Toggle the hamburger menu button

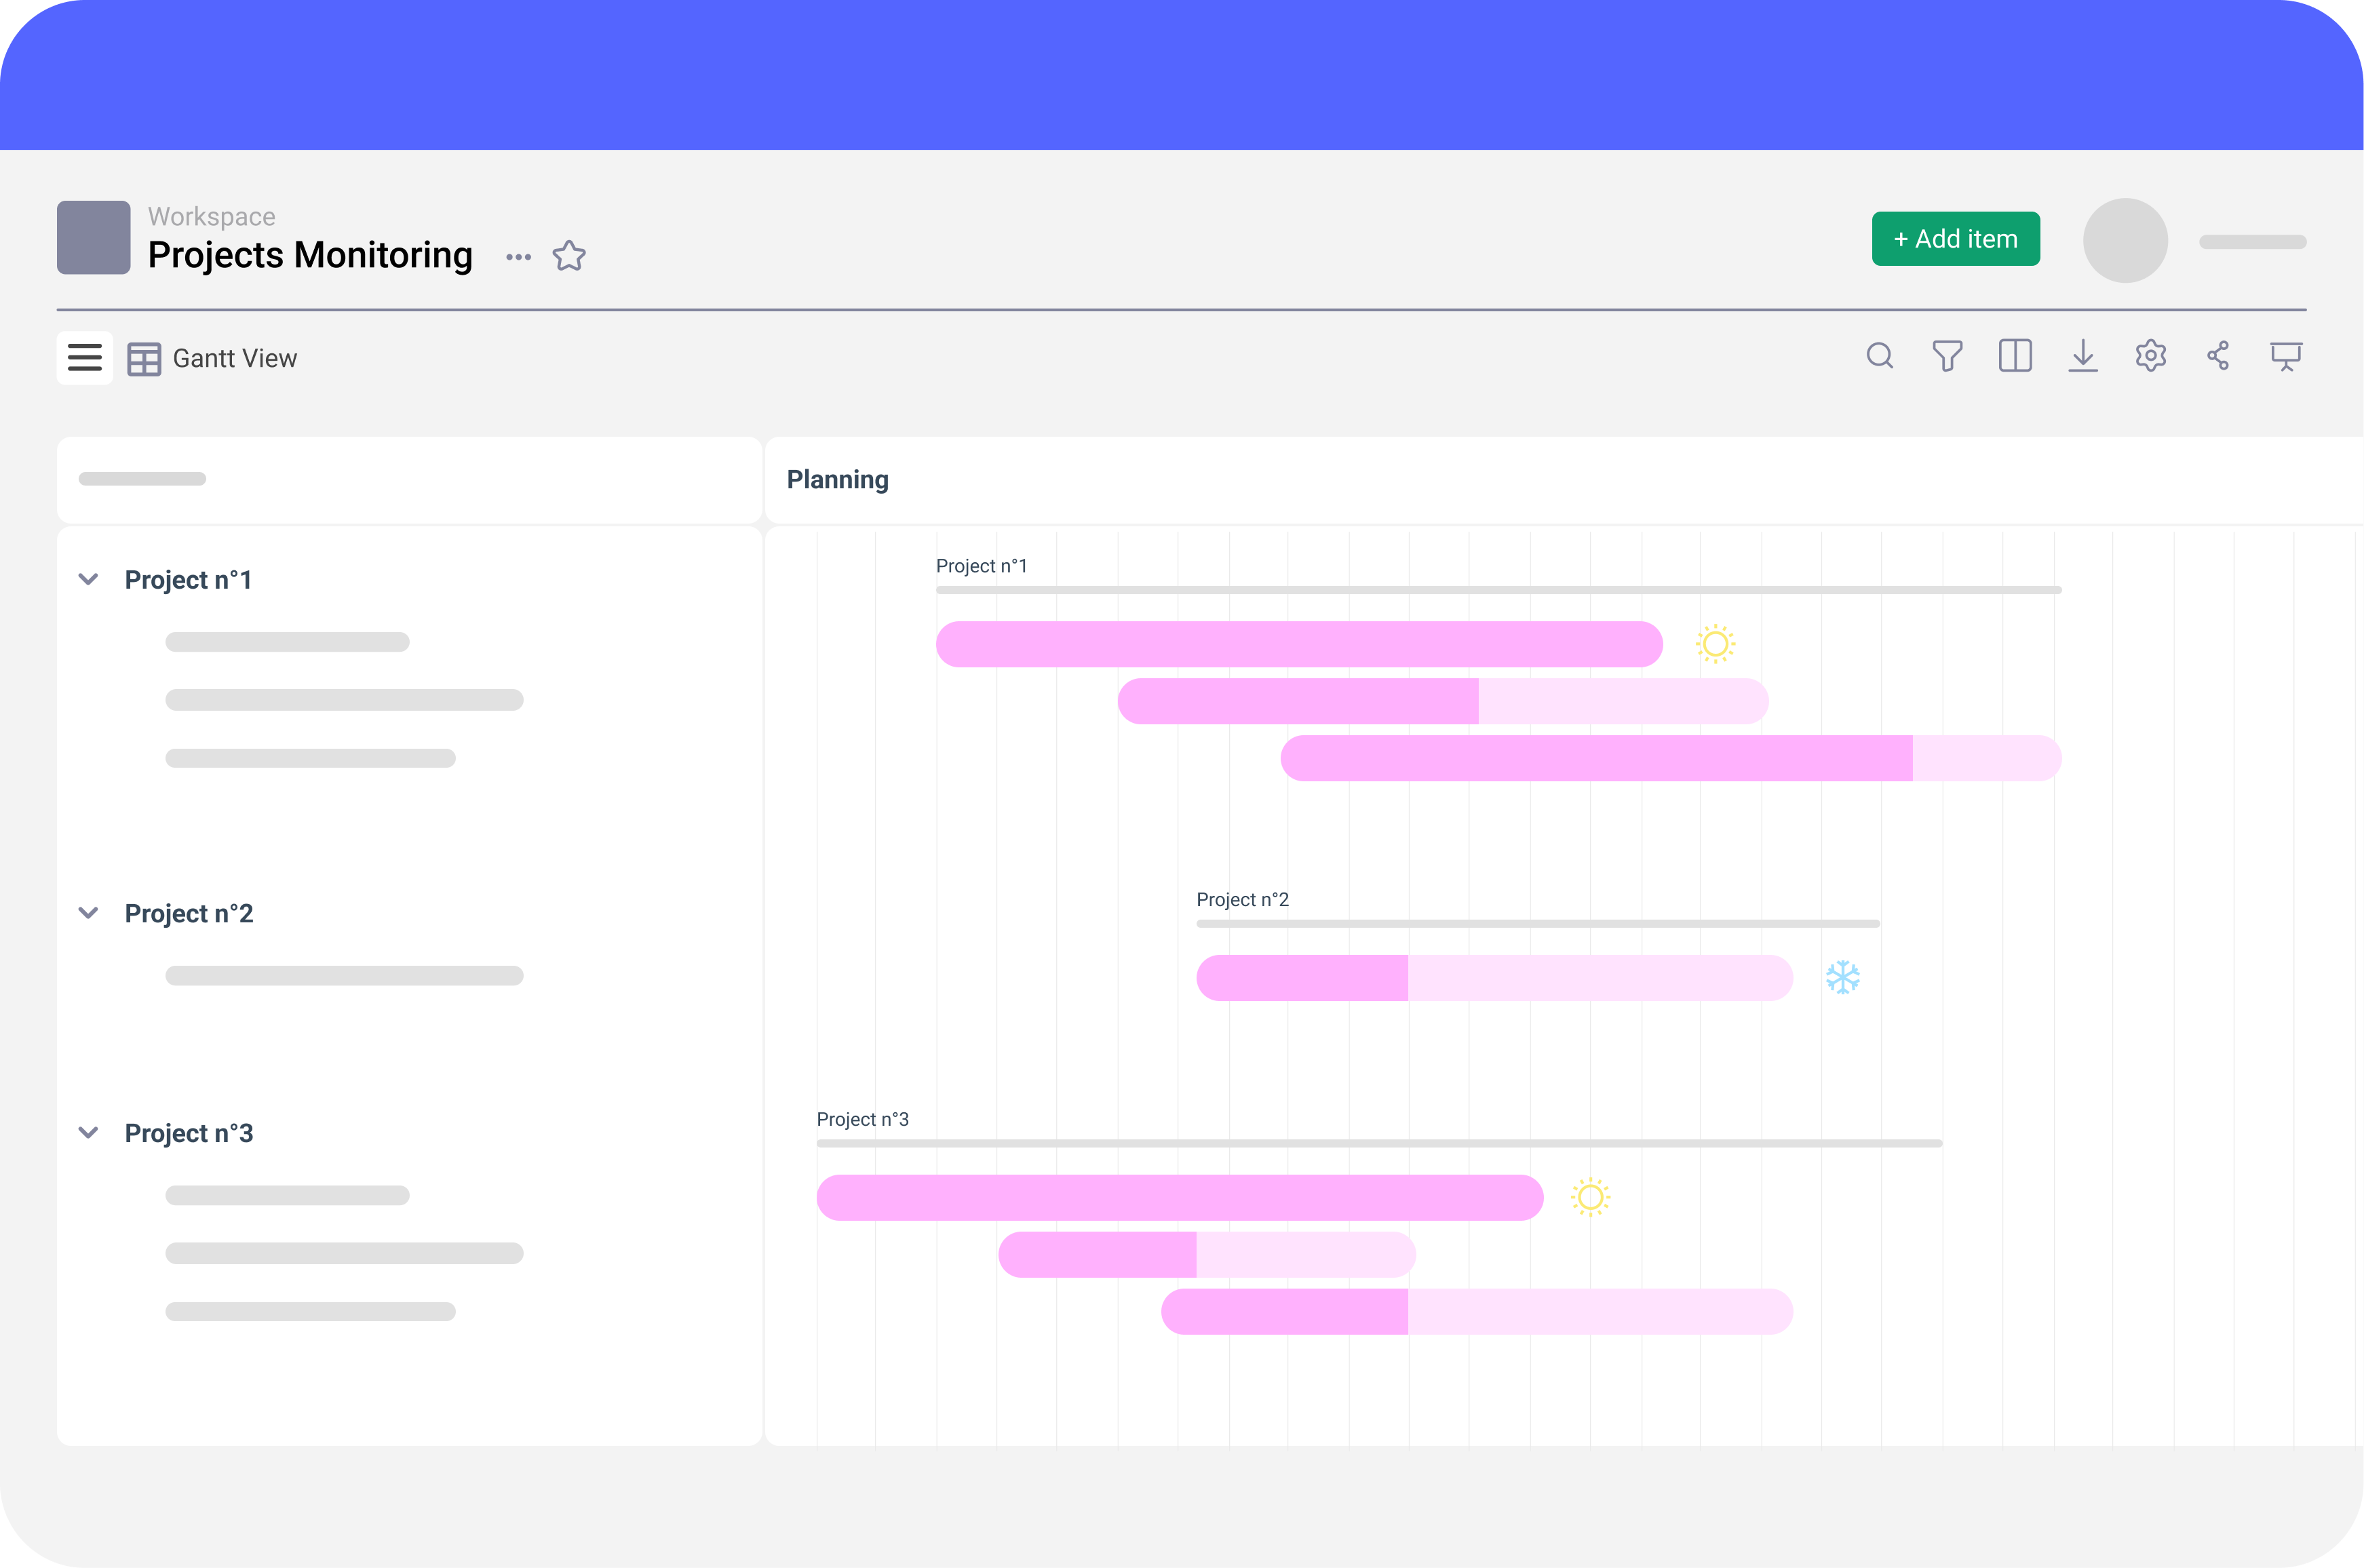tap(85, 357)
